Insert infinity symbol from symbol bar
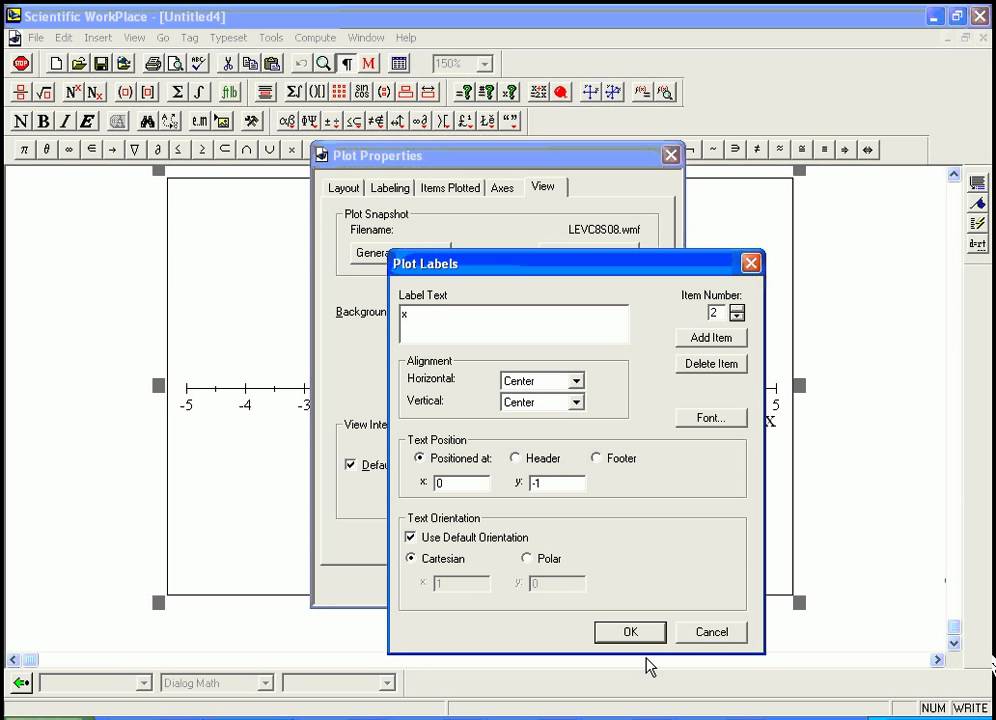Viewport: 996px width, 720px height. tap(69, 149)
